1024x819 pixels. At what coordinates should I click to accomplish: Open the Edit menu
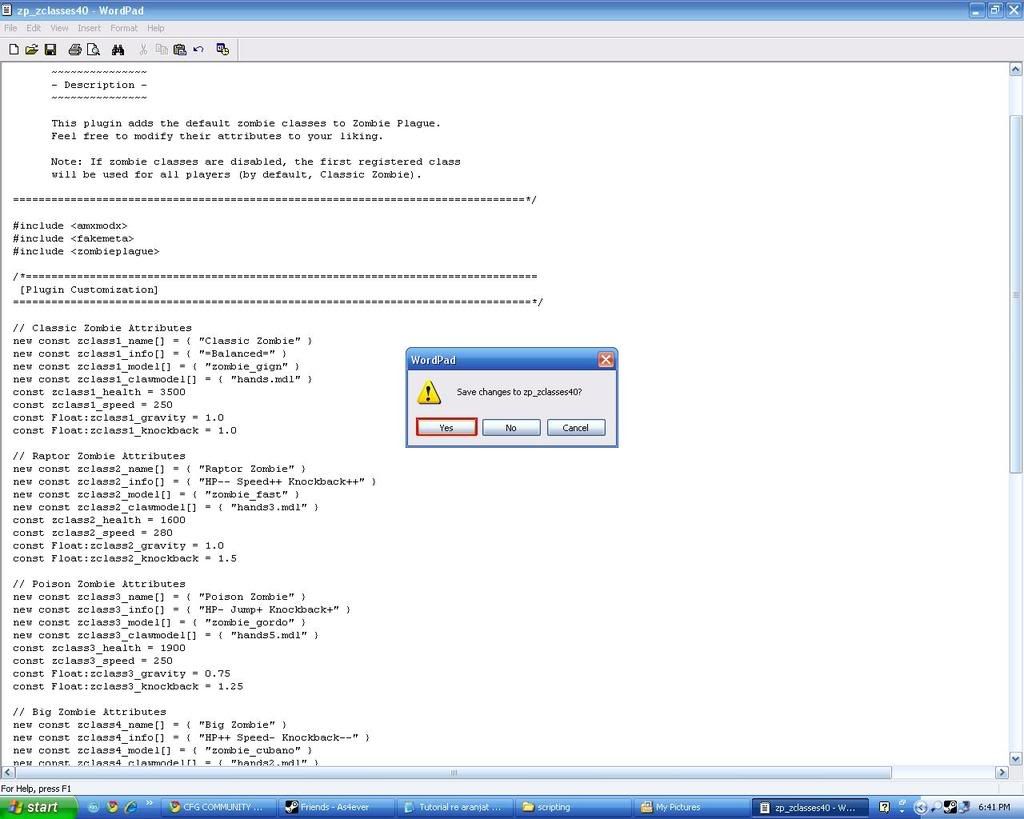pos(33,28)
